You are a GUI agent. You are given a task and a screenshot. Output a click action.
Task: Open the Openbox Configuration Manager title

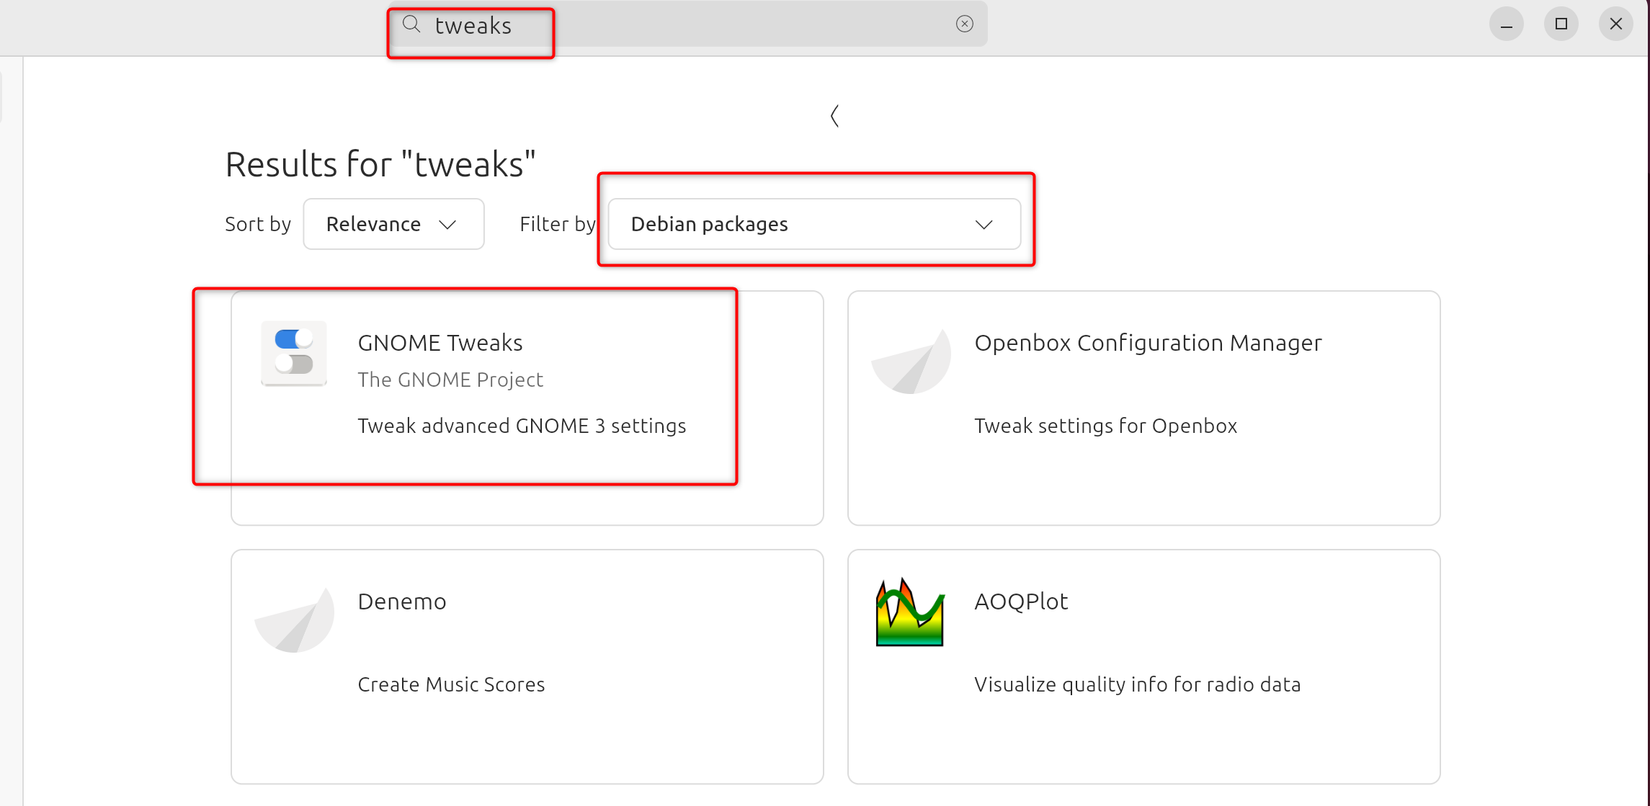pyautogui.click(x=1148, y=342)
